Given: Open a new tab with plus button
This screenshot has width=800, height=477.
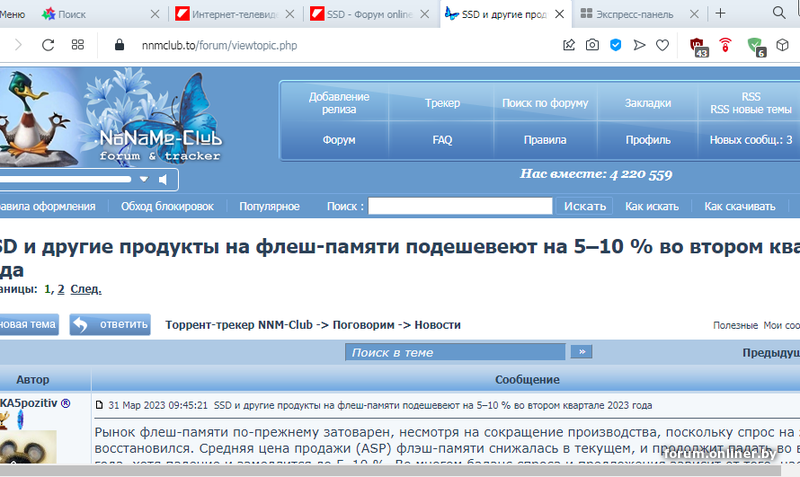Looking at the screenshot, I should click(720, 13).
